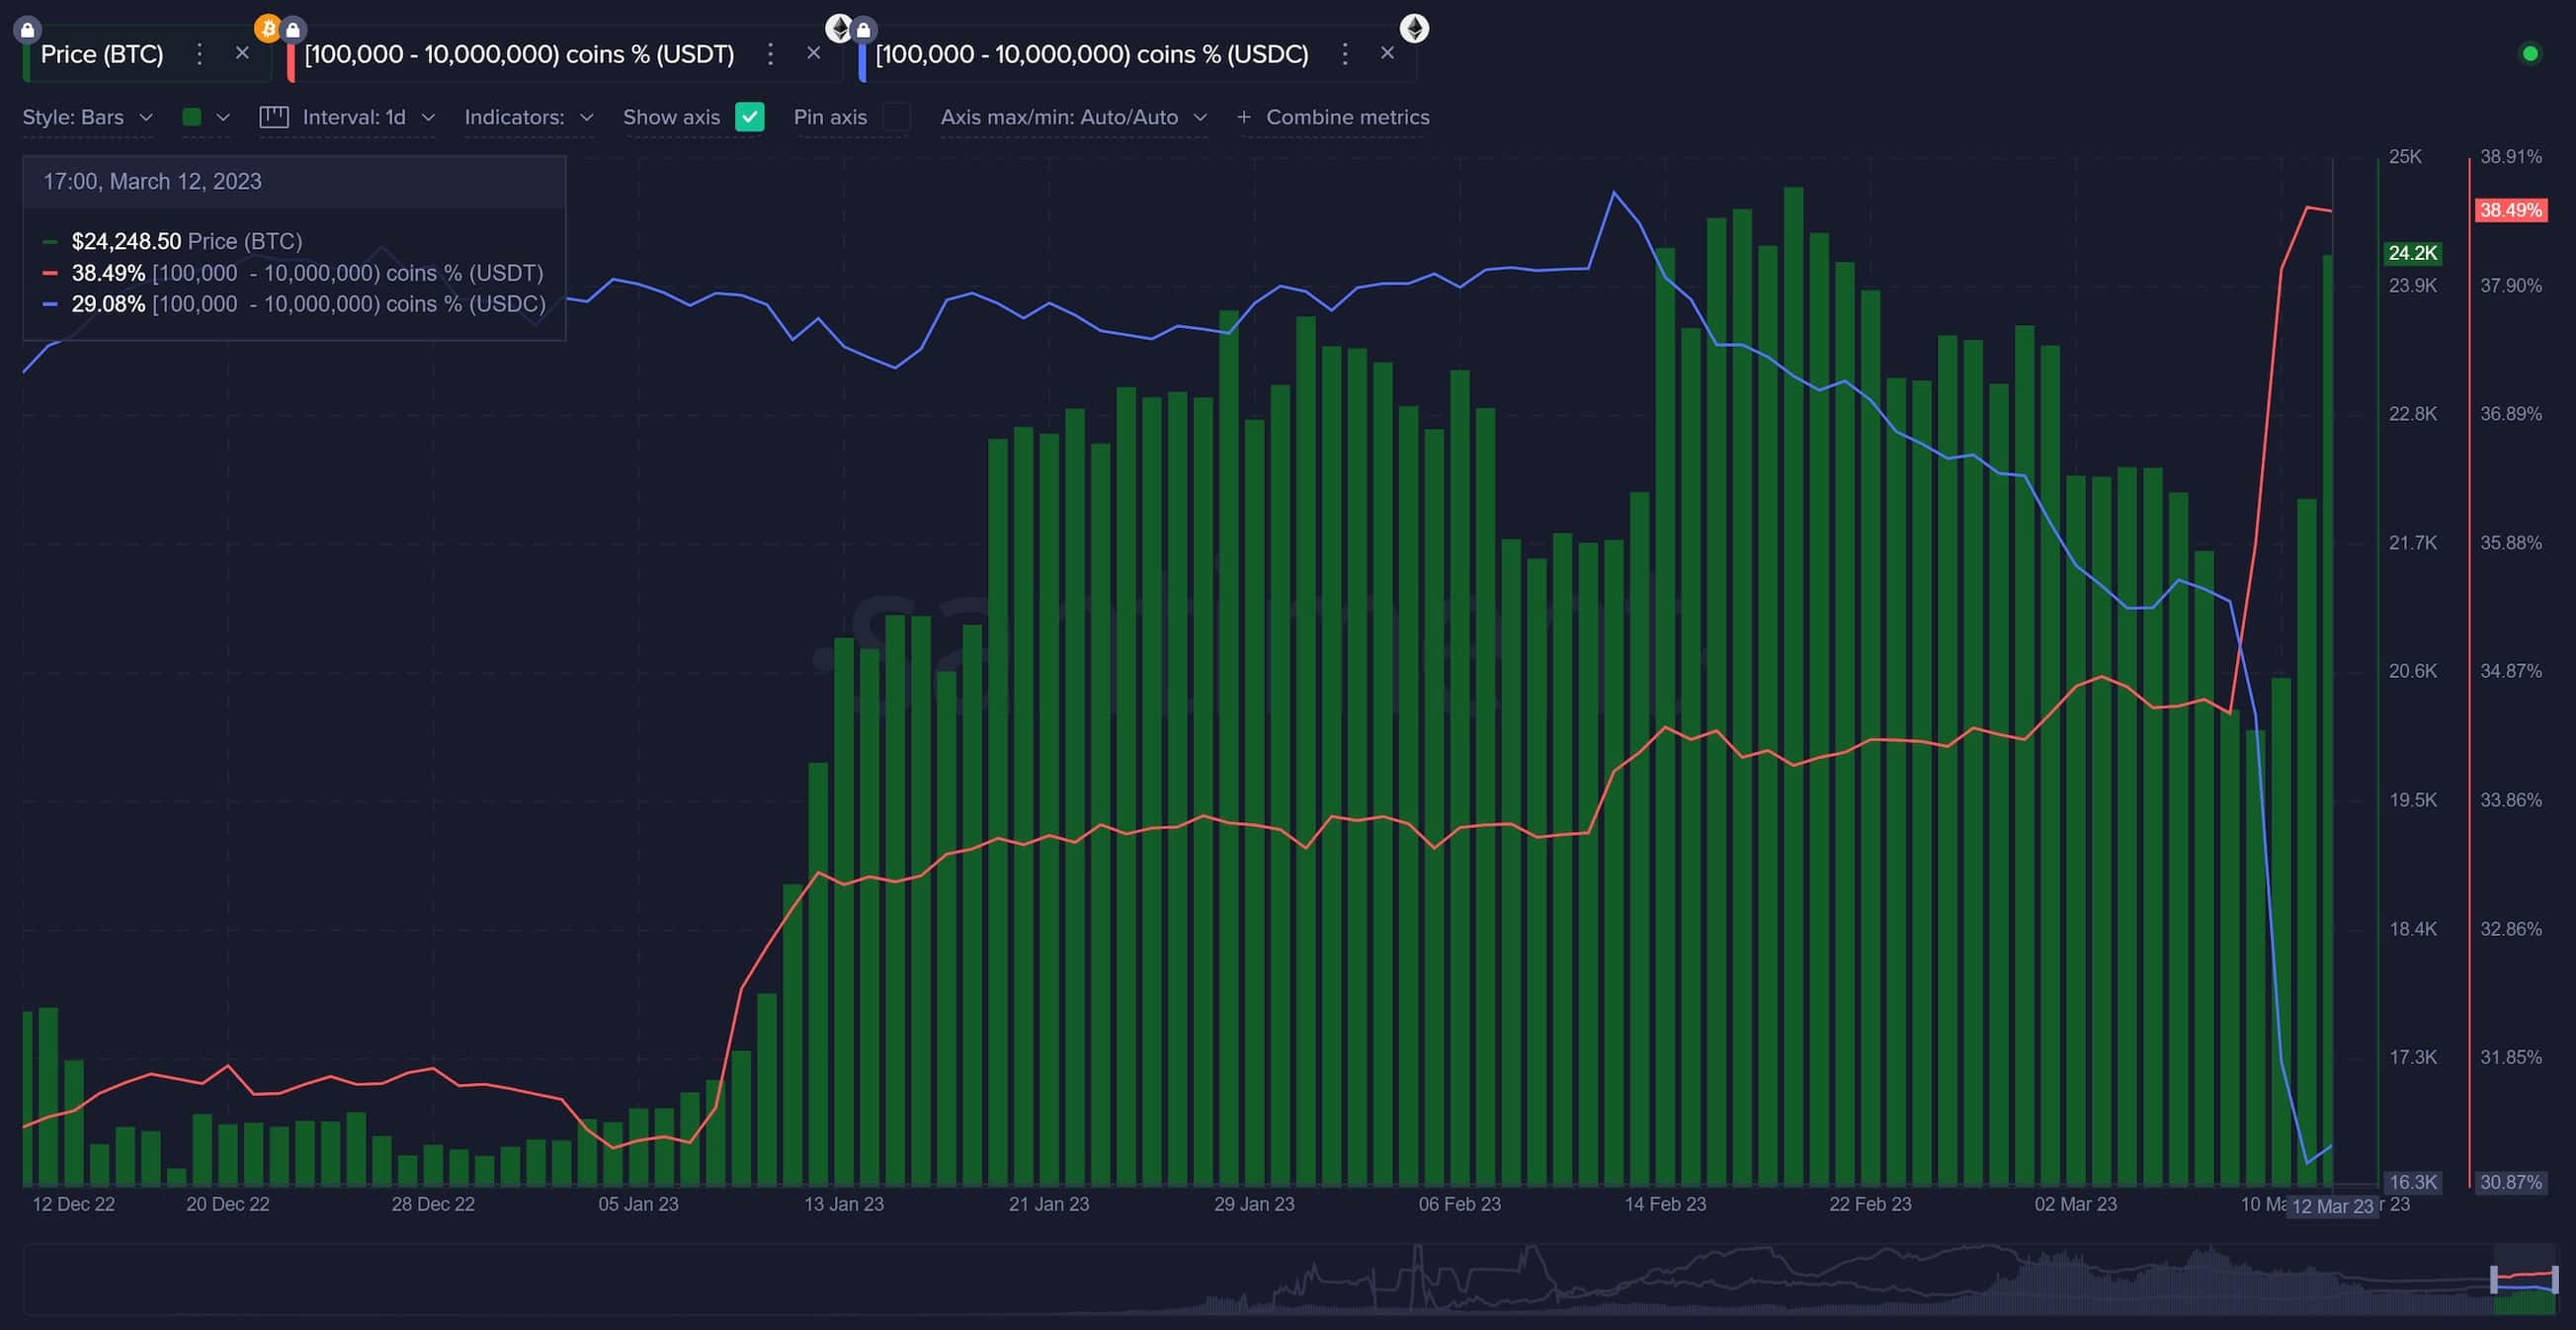
Task: Click the lock icon above Price (BTC) metric
Action: [x=28, y=30]
